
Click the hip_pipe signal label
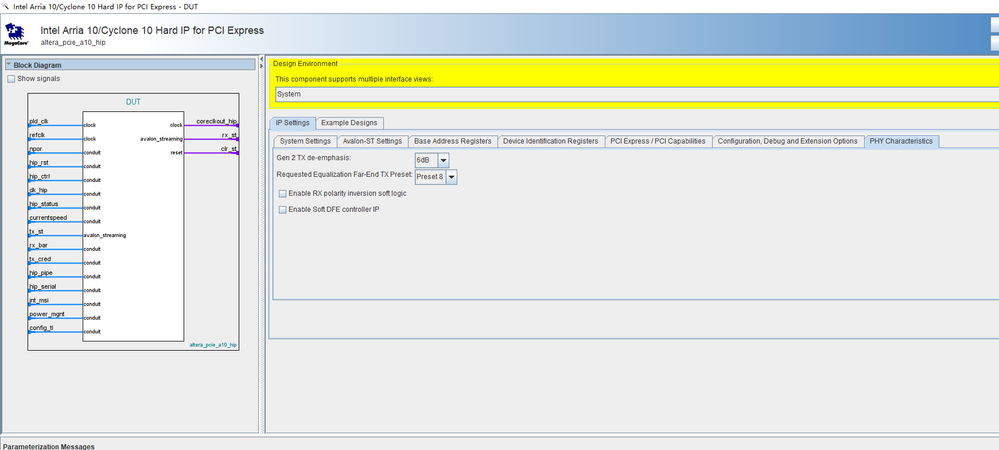pos(41,273)
